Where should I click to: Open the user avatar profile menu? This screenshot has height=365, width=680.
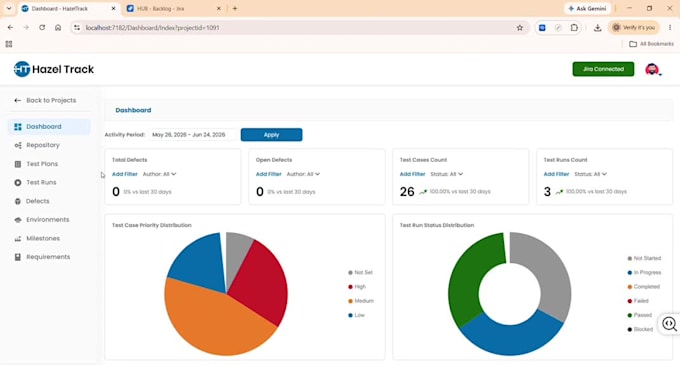pyautogui.click(x=652, y=69)
